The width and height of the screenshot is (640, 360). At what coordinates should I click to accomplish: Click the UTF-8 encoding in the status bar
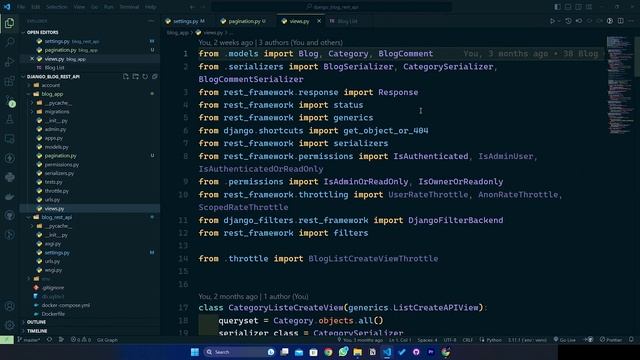tap(450, 340)
